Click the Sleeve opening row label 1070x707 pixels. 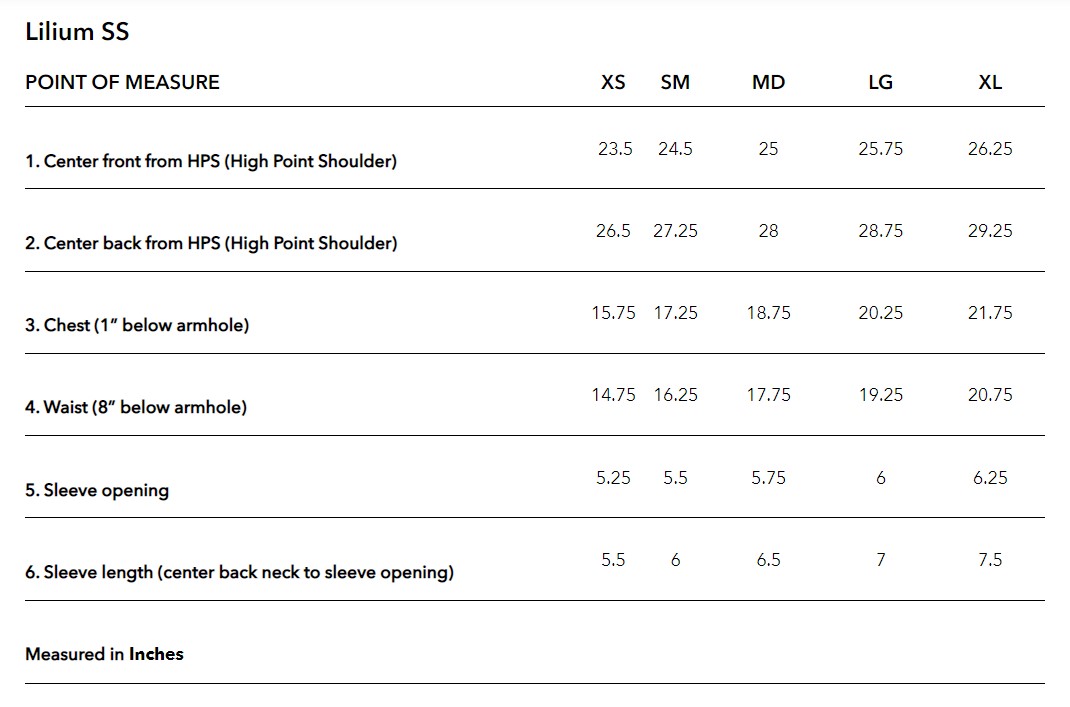click(x=97, y=490)
